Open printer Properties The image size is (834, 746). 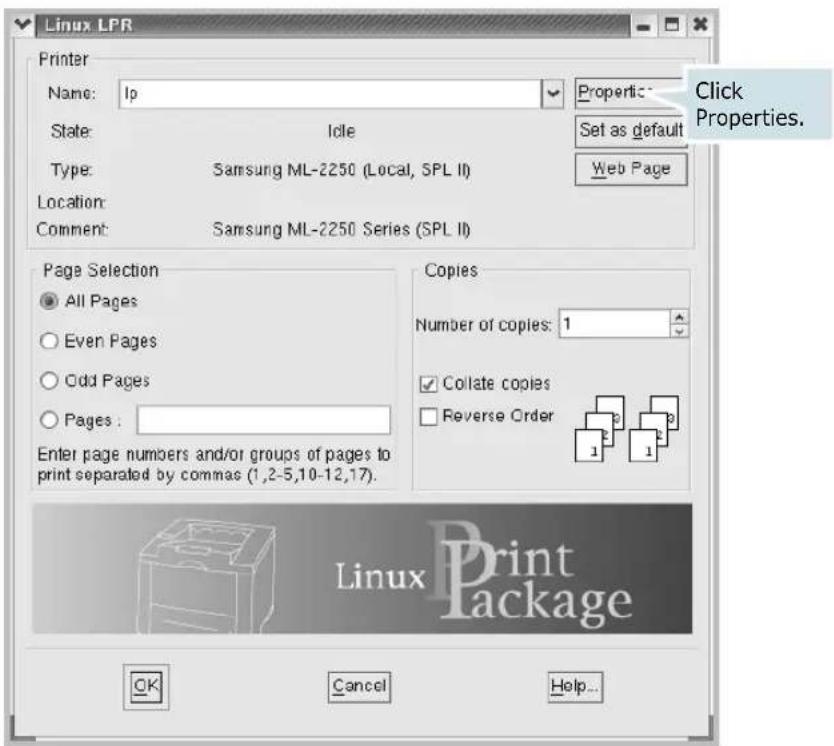click(x=629, y=93)
